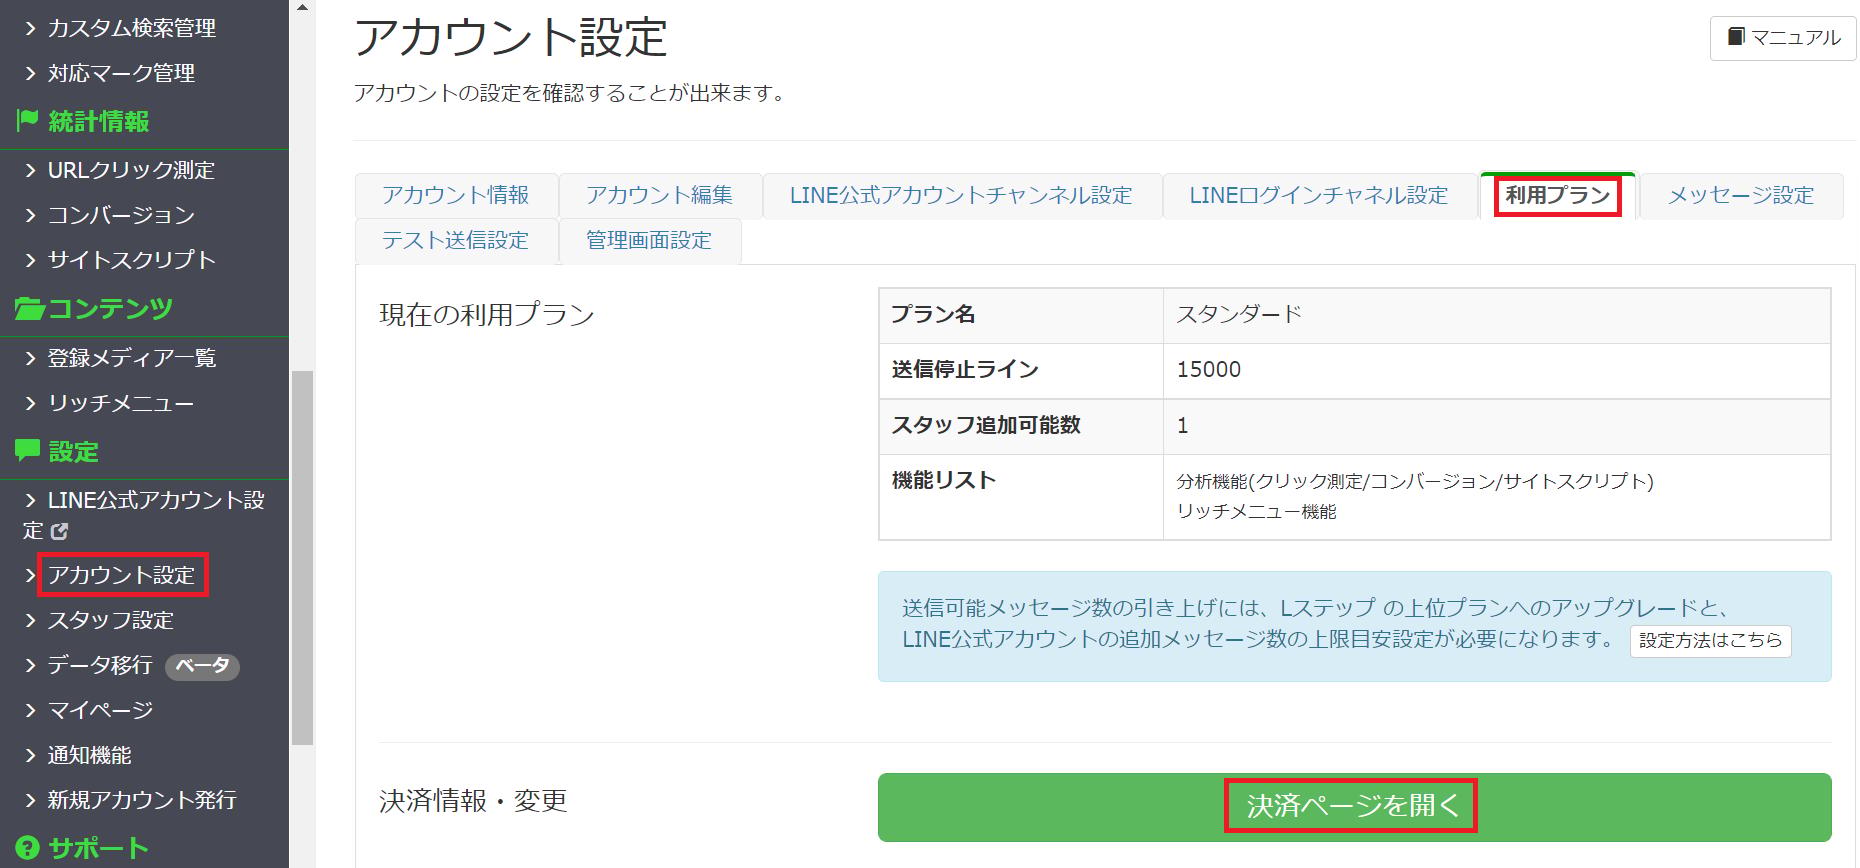Click the external link icon after LINE公式アカウント設定
The width and height of the screenshot is (1860, 868).
pos(60,531)
